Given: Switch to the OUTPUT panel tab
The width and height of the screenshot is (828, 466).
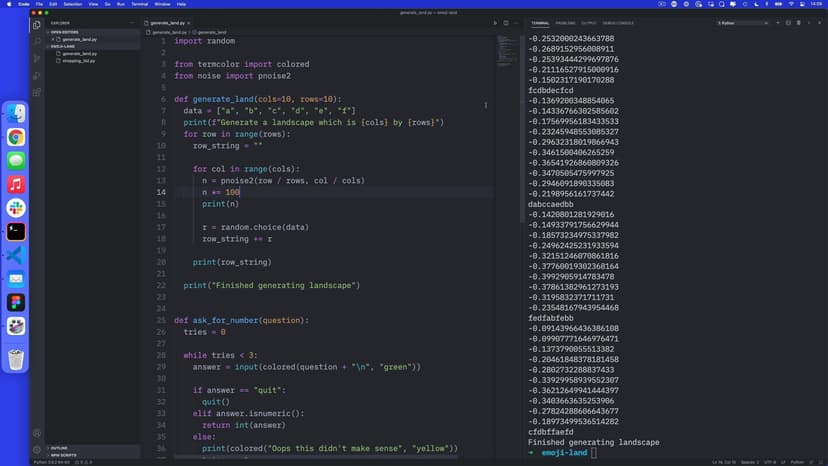Looking at the screenshot, I should point(589,22).
